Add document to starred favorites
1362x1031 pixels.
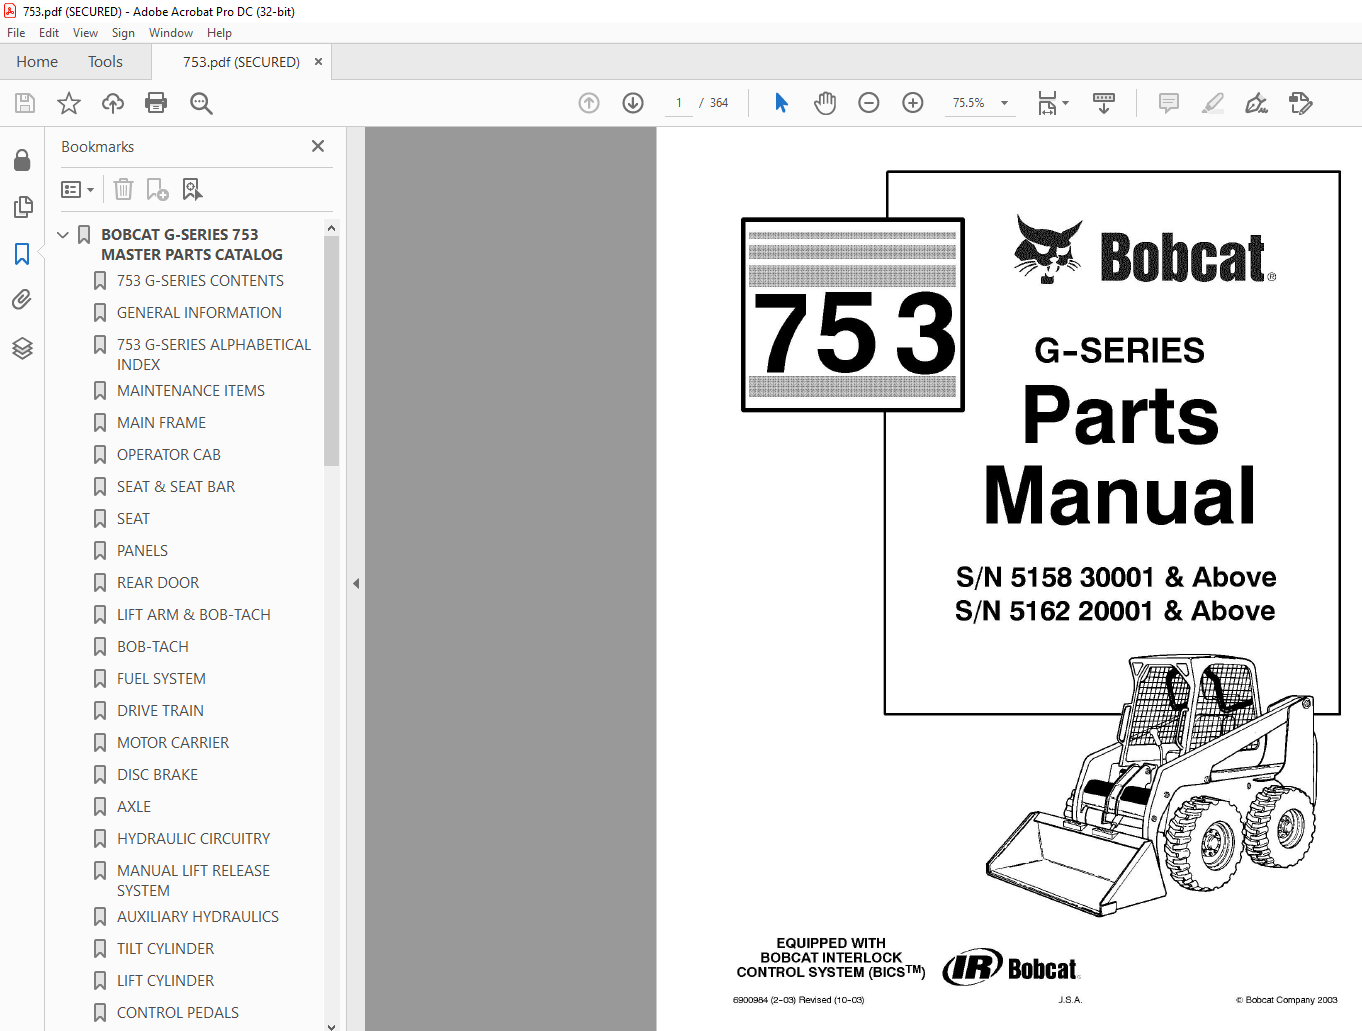coord(69,103)
